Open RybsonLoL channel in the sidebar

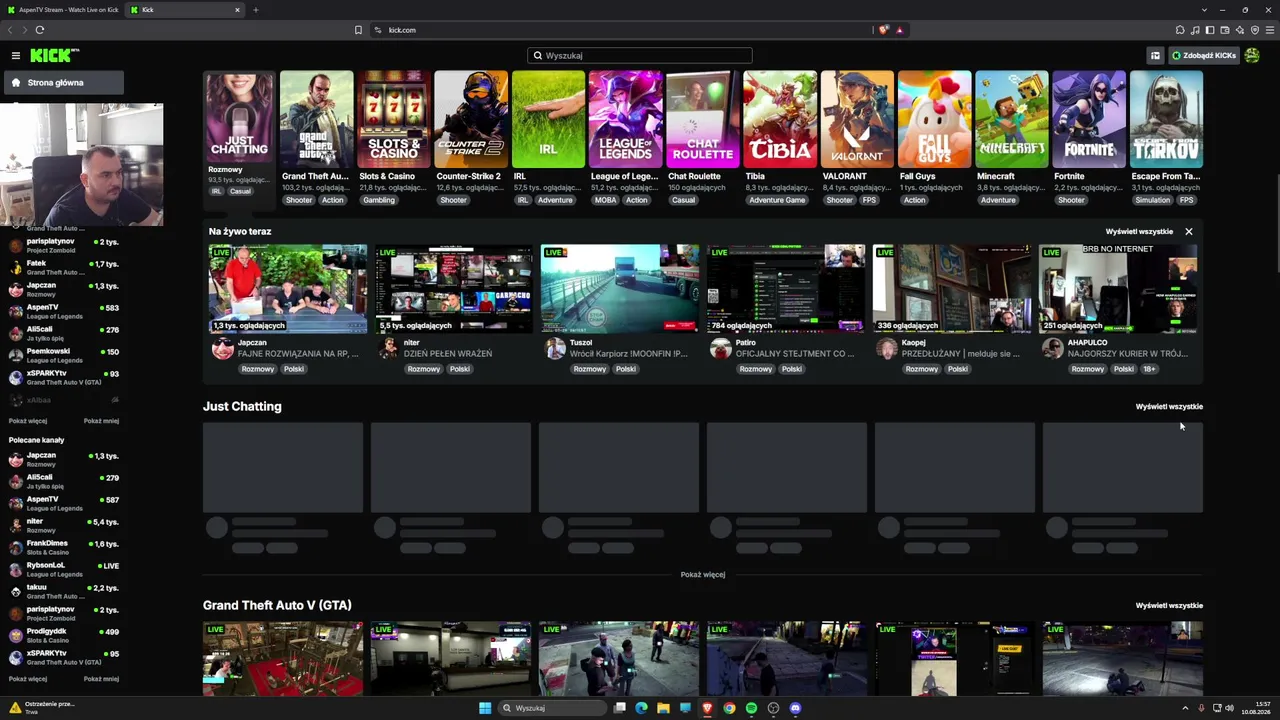tap(64, 569)
